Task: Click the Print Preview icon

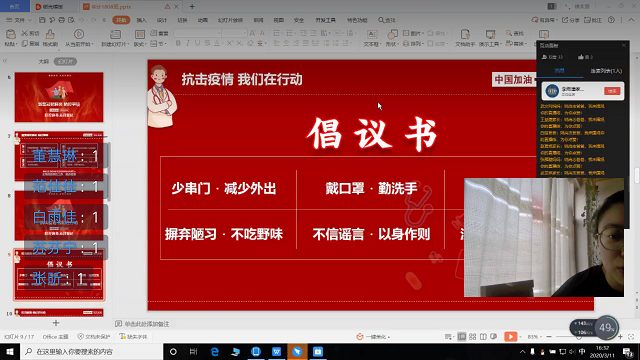Action: click(71, 20)
